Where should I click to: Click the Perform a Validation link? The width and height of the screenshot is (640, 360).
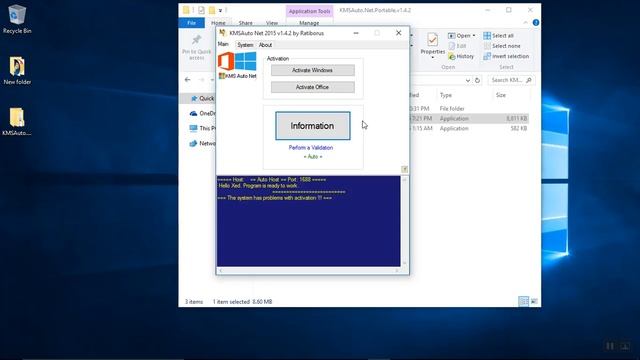[x=311, y=148]
